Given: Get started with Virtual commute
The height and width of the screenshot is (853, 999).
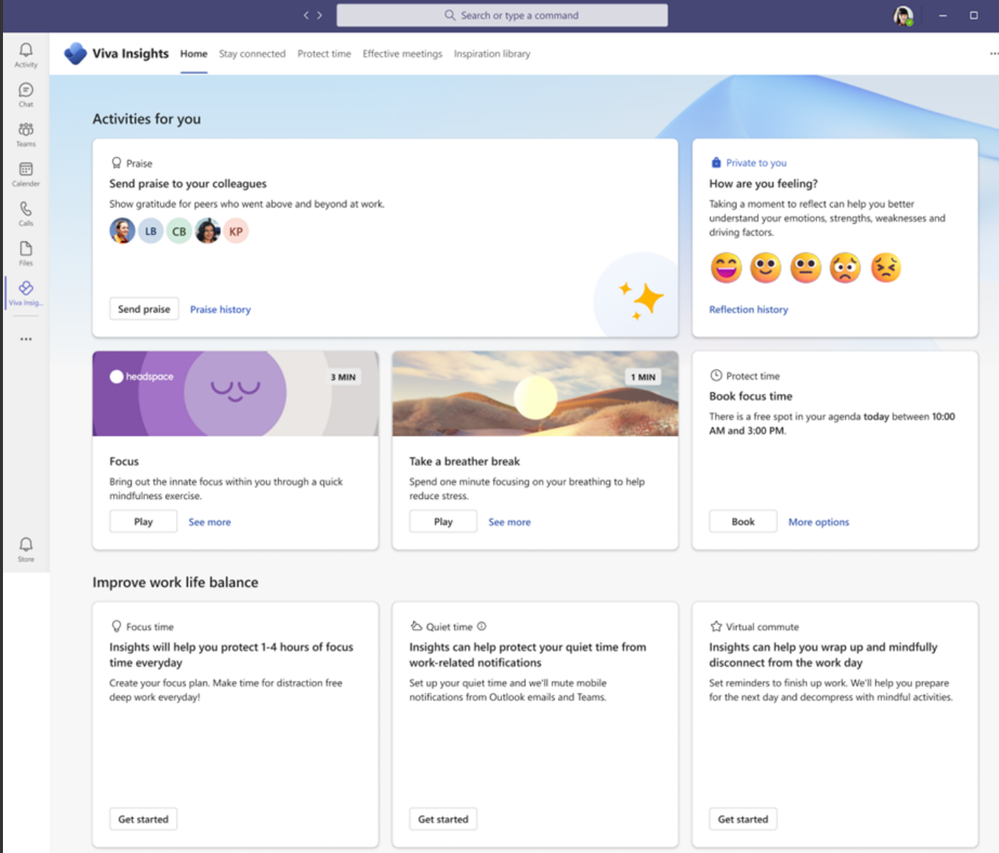Looking at the screenshot, I should click(743, 819).
